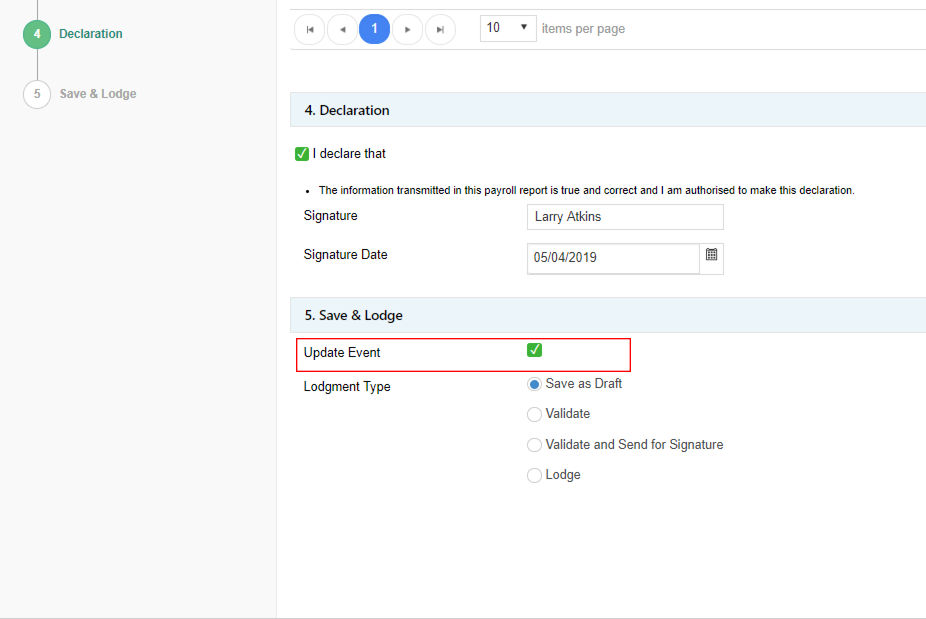
Task: Go to first page pagination arrow
Action: tap(309, 29)
